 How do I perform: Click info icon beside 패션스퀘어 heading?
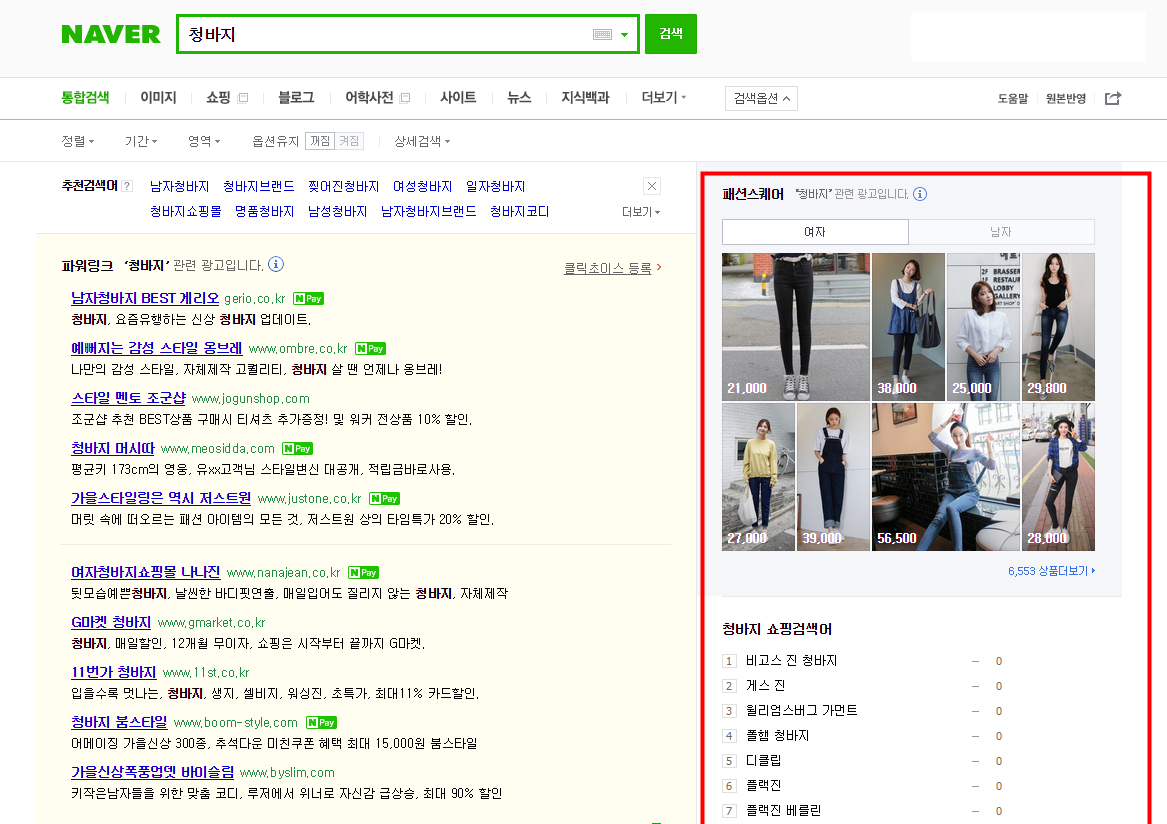click(x=920, y=194)
